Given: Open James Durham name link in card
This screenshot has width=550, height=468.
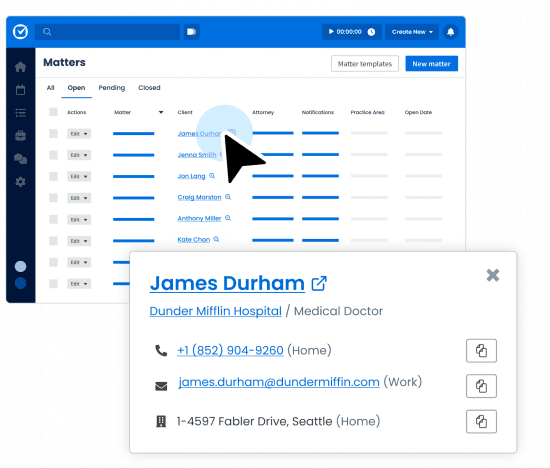Looking at the screenshot, I should click(227, 283).
